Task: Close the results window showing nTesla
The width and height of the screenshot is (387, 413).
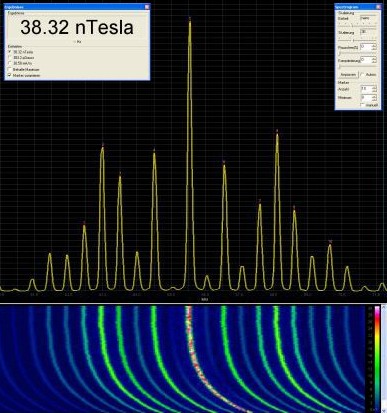Action: coord(147,7)
